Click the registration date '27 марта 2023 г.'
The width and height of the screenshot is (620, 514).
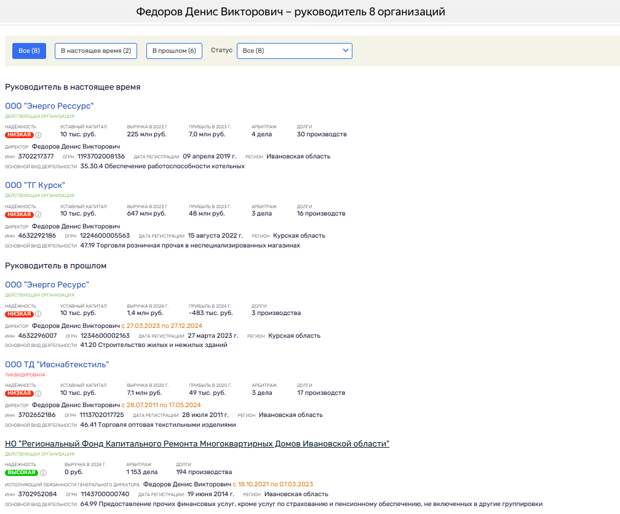click(213, 336)
